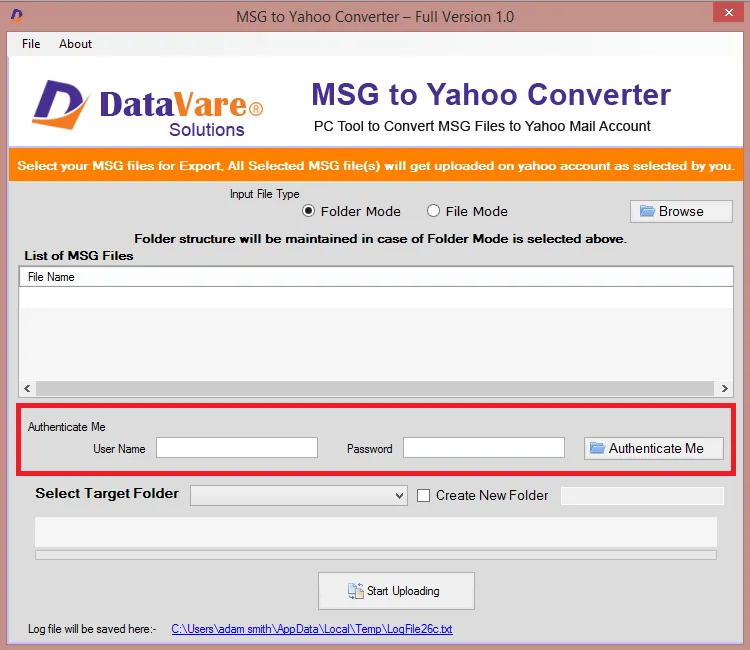Screen dimensions: 750x650
Task: Click the folder icon on Browse button
Action: click(647, 211)
